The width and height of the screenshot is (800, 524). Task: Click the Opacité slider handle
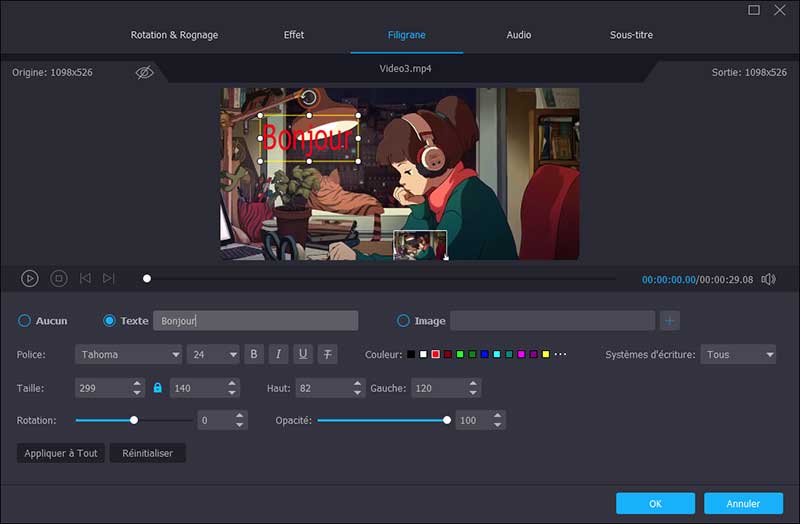(x=447, y=420)
